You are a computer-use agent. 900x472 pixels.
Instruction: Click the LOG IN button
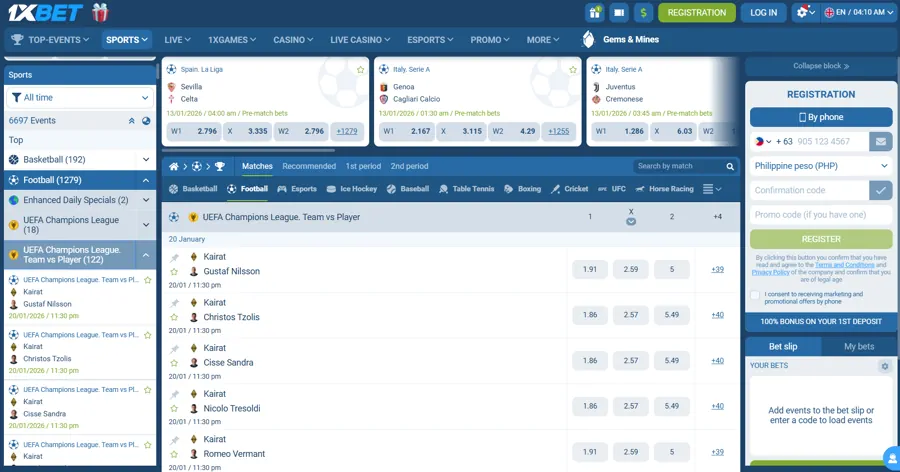point(763,12)
